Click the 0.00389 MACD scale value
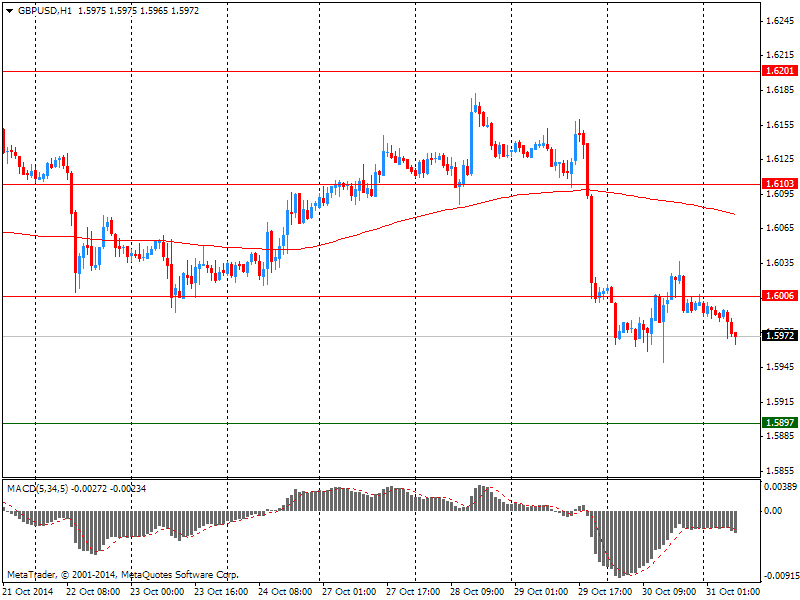Screen dimensions: 800x600 point(780,487)
